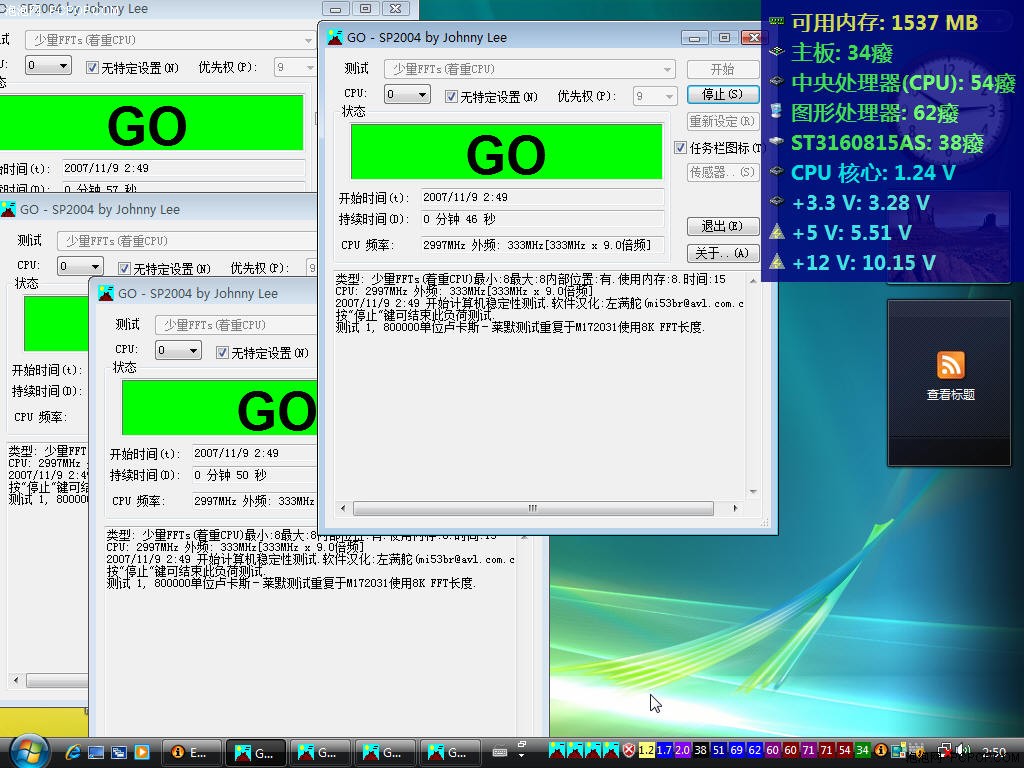The image size is (1024, 768).
Task: Toggle 无特定设置 checkbox in top-left window
Action: (93, 67)
